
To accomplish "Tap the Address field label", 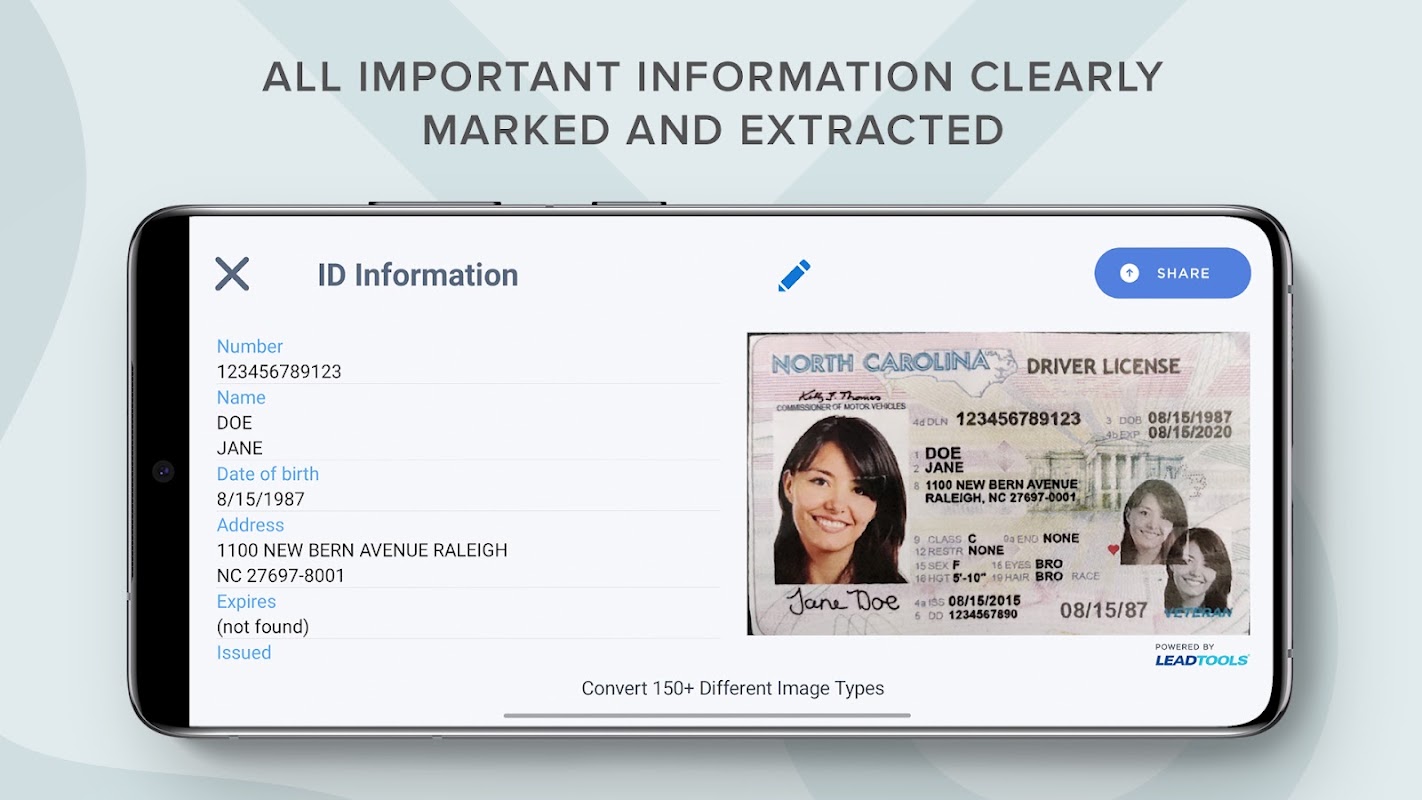I will (x=251, y=525).
